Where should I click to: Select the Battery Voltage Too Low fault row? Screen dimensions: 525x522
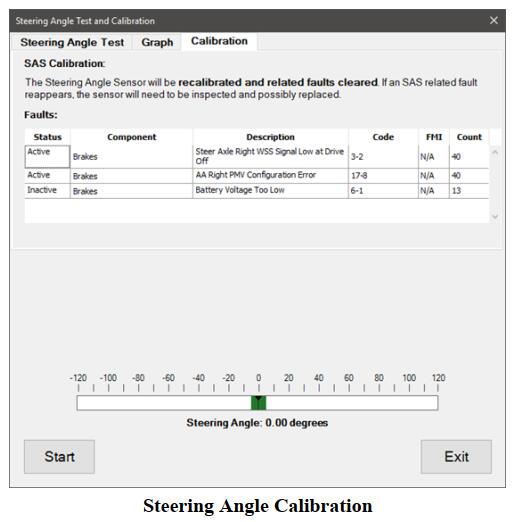[256, 191]
